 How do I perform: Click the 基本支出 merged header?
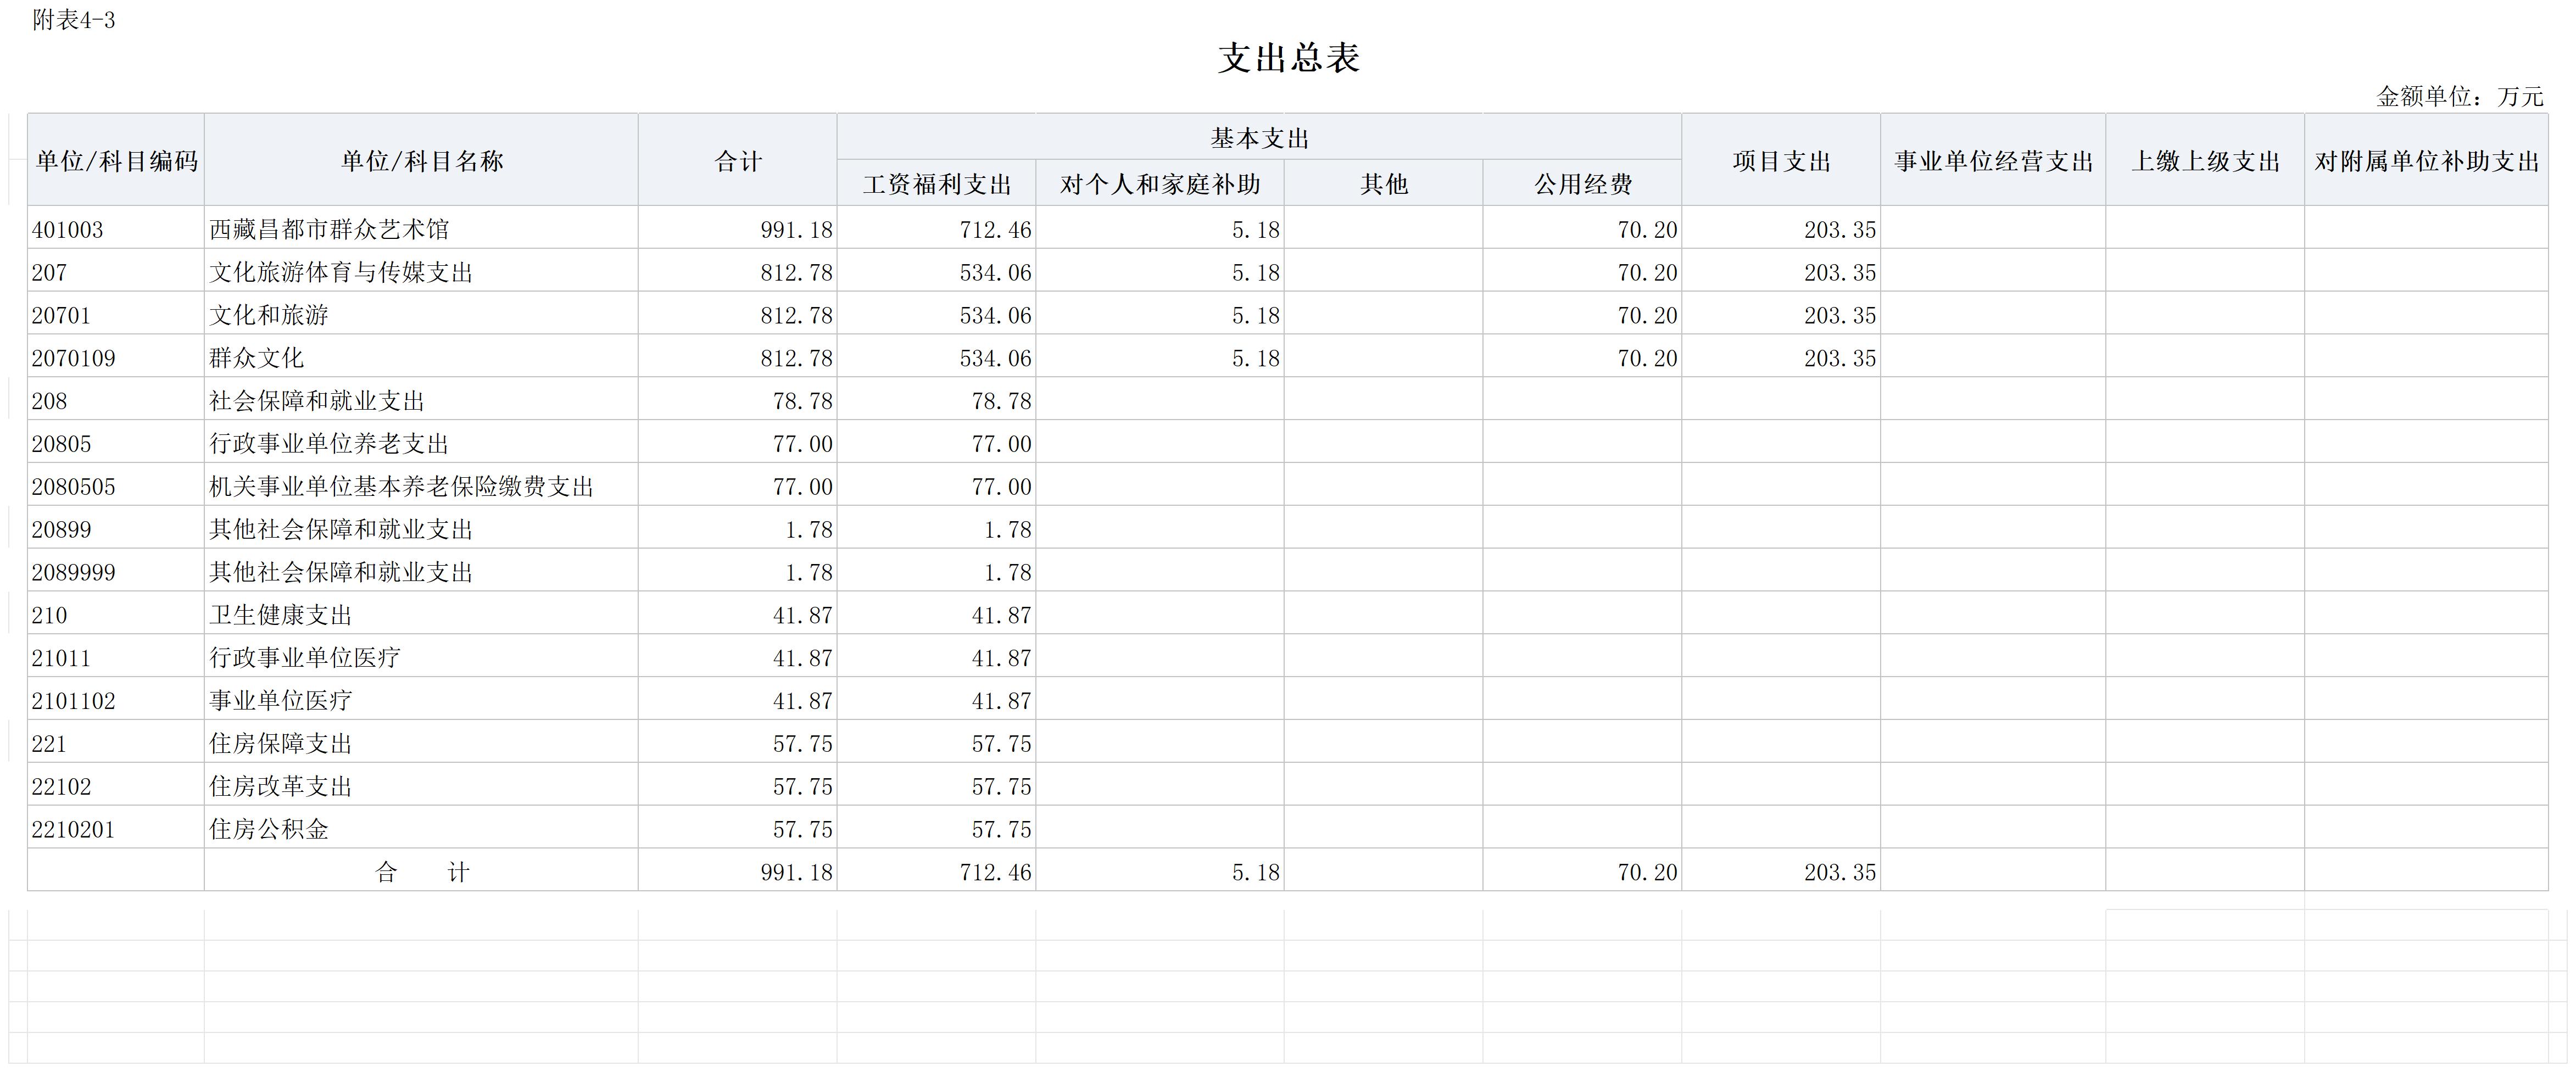point(1259,138)
